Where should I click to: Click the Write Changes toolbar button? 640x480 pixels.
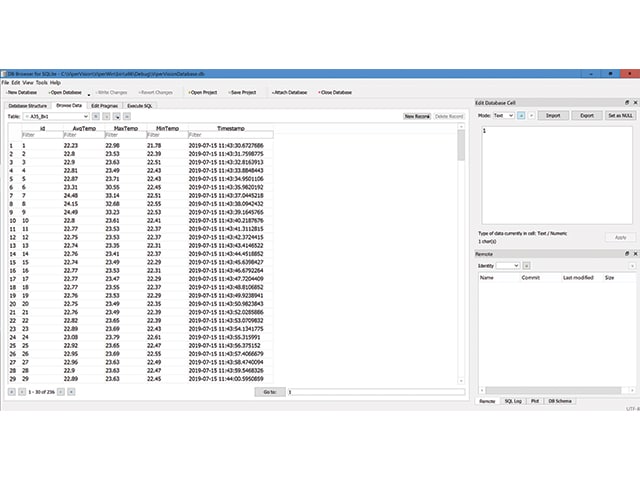point(111,93)
